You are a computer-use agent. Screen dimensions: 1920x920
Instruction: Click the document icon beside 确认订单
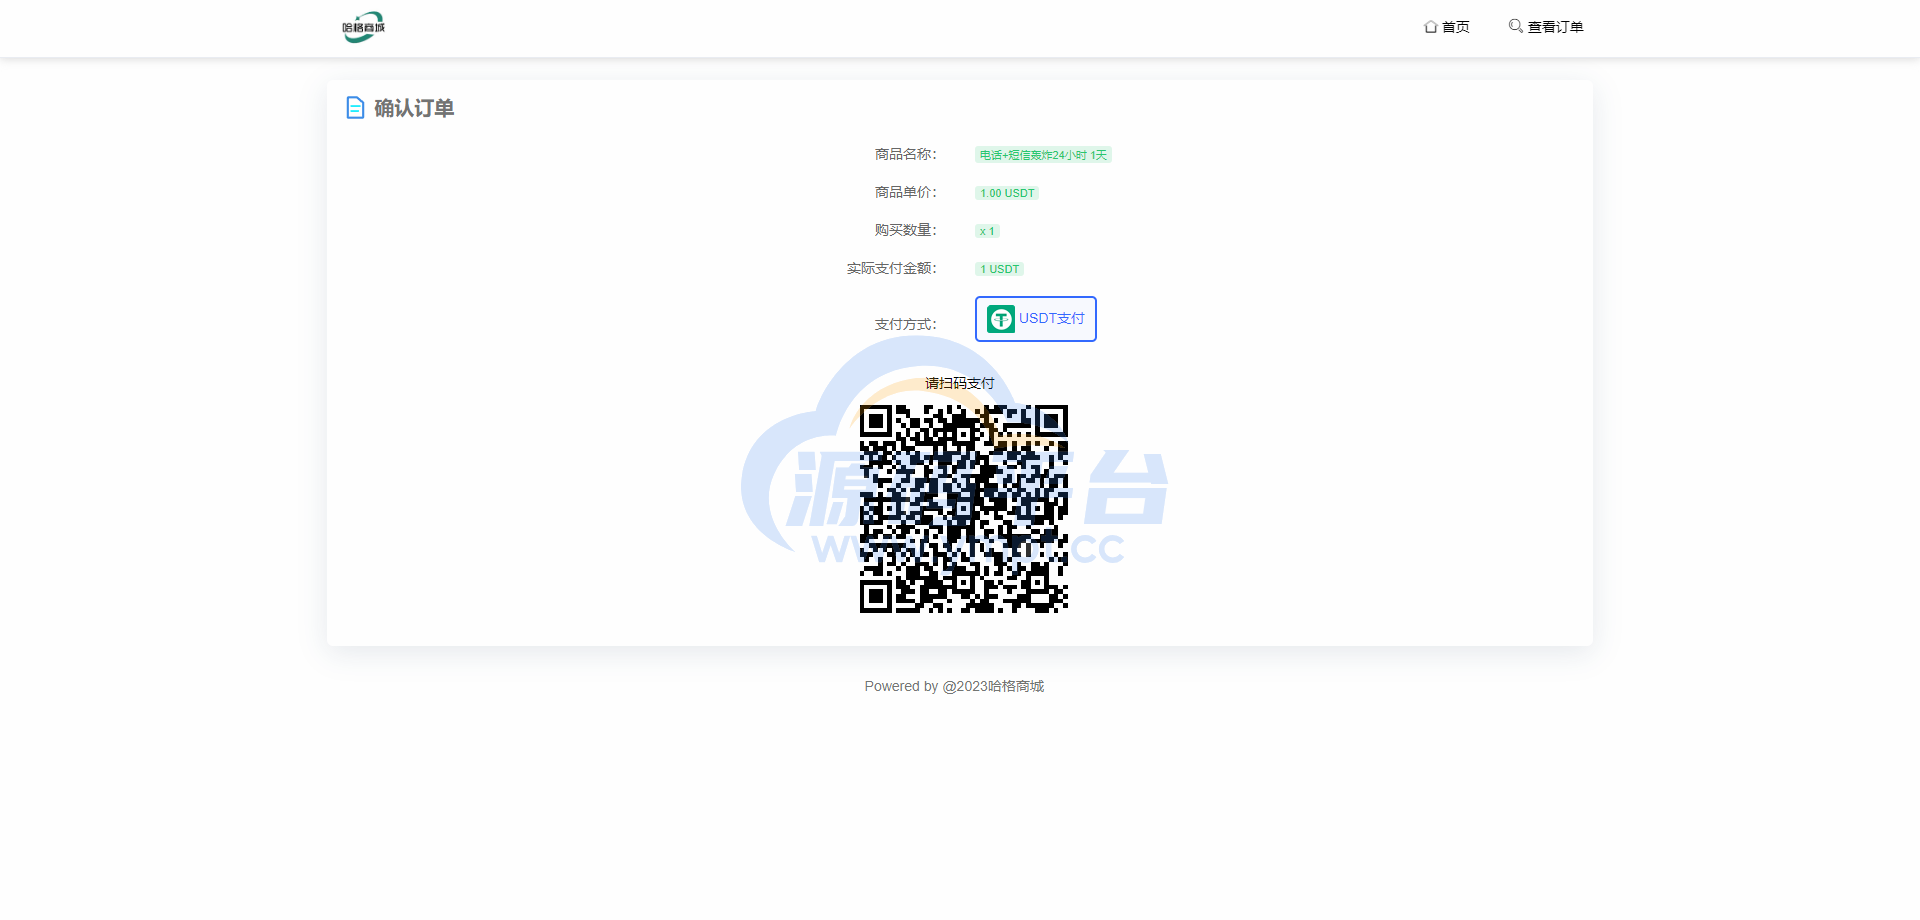coord(355,108)
